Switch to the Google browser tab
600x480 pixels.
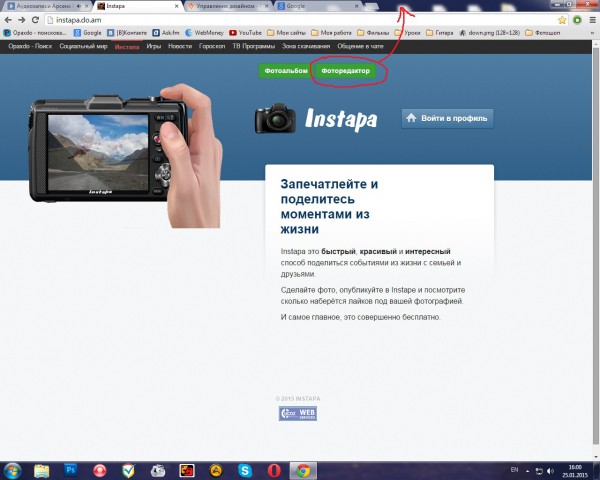[319, 6]
